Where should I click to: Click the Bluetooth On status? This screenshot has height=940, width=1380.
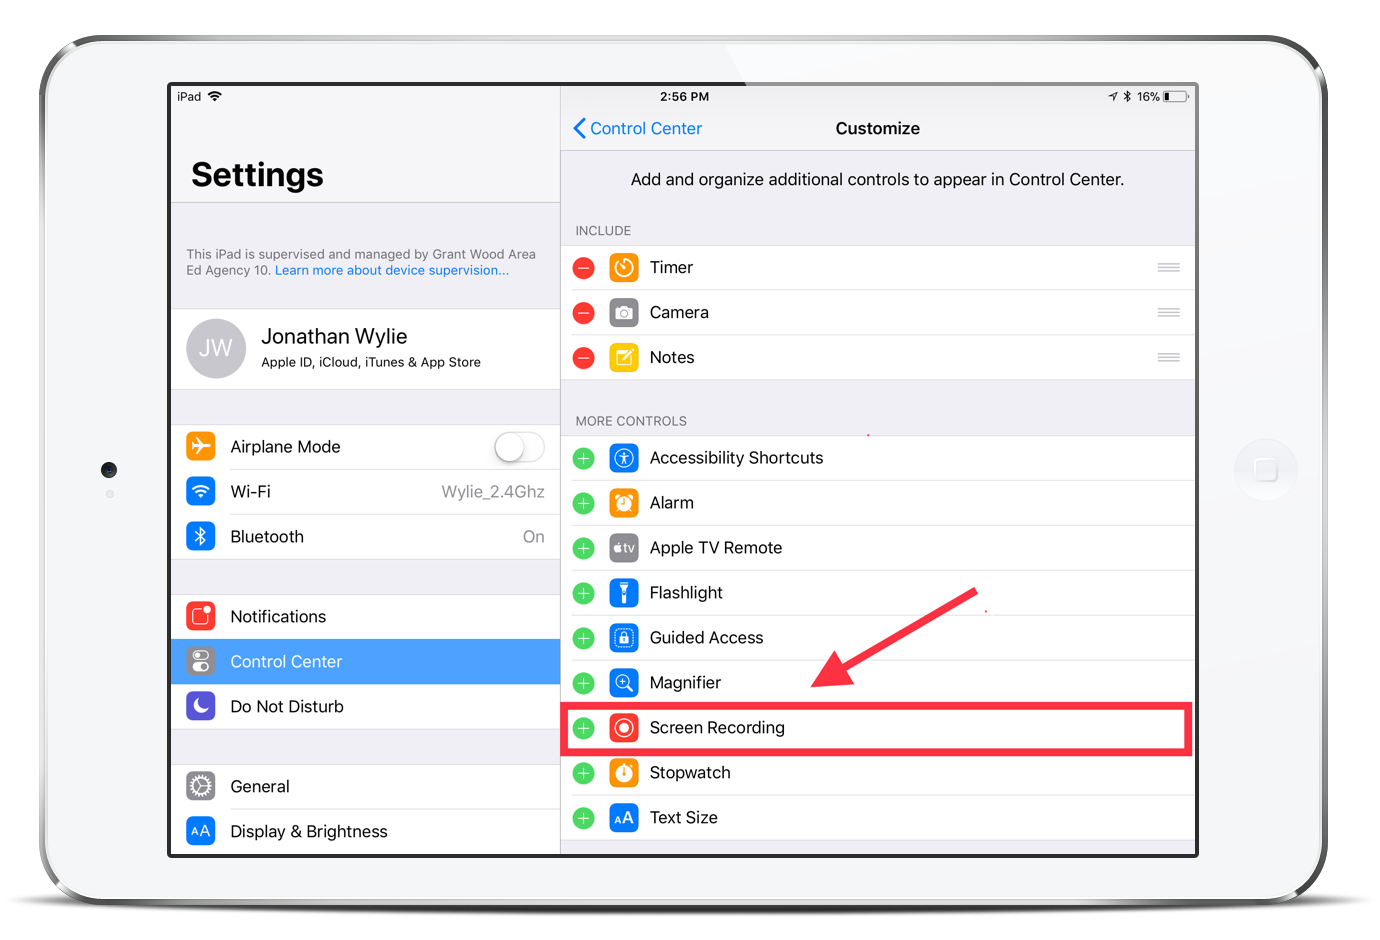coord(534,537)
